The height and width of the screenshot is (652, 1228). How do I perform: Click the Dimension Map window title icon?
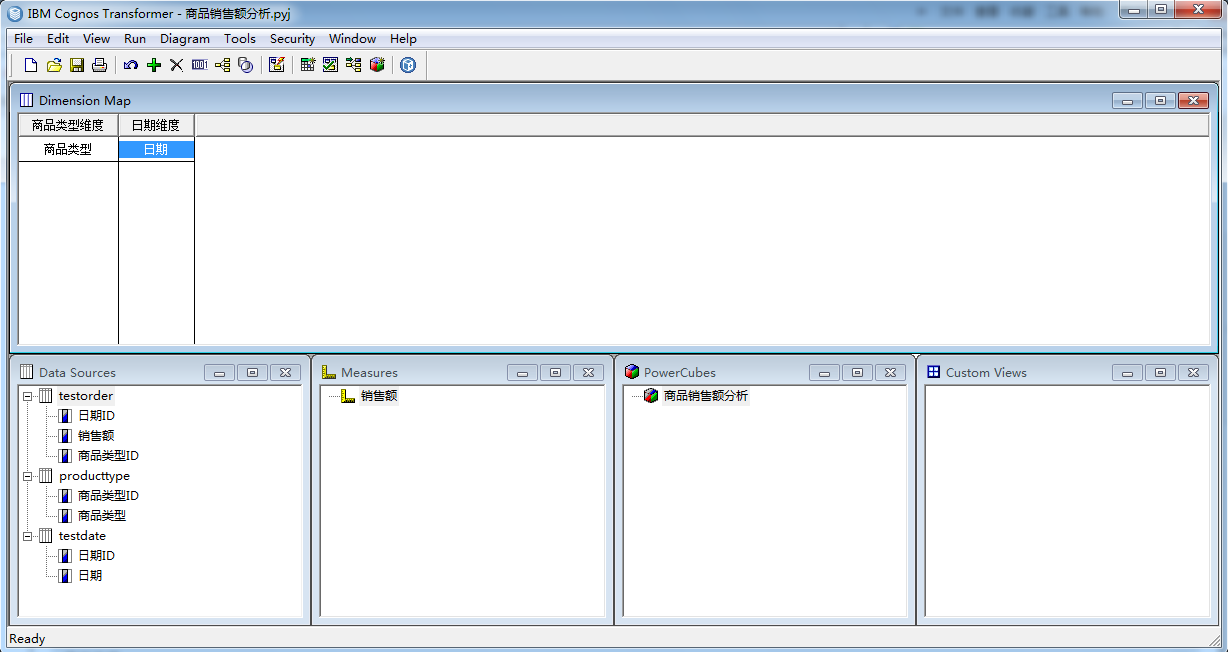click(27, 100)
